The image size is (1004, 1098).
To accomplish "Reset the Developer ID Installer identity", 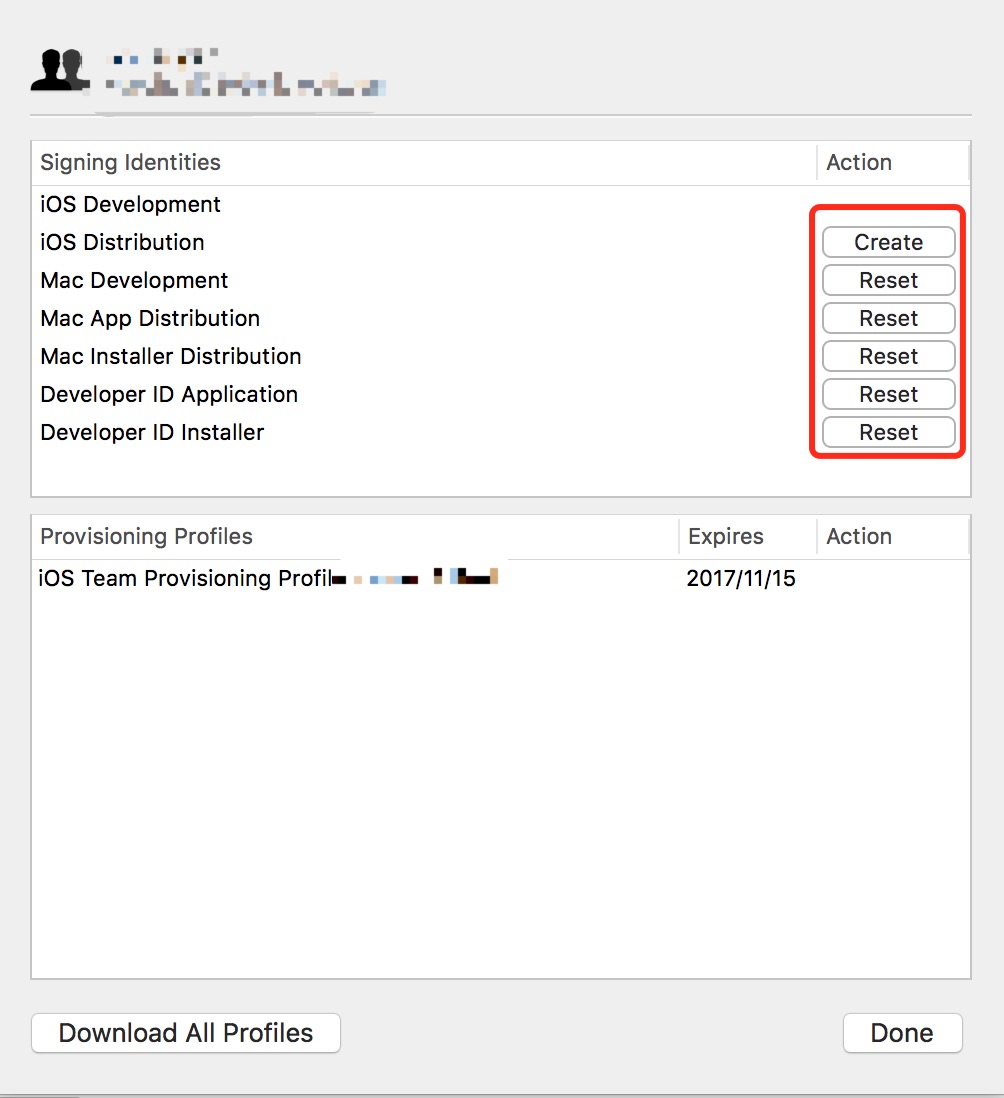I will pos(888,432).
